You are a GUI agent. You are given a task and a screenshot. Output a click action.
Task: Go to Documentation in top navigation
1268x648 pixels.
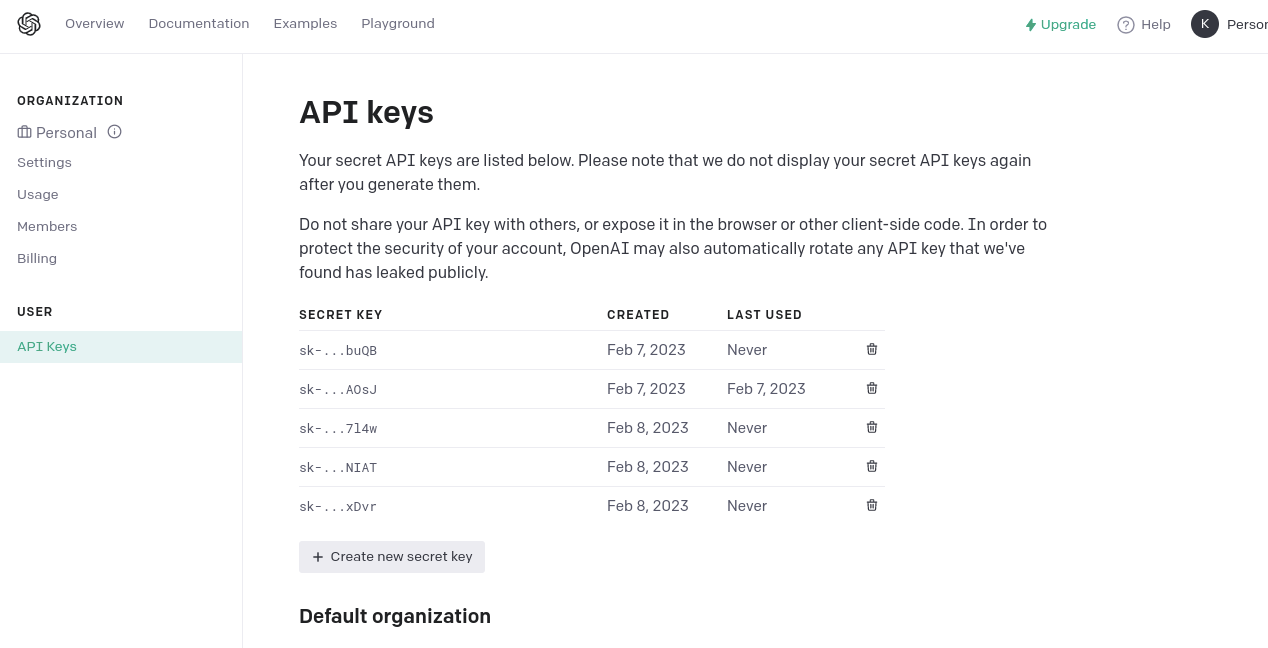(199, 24)
